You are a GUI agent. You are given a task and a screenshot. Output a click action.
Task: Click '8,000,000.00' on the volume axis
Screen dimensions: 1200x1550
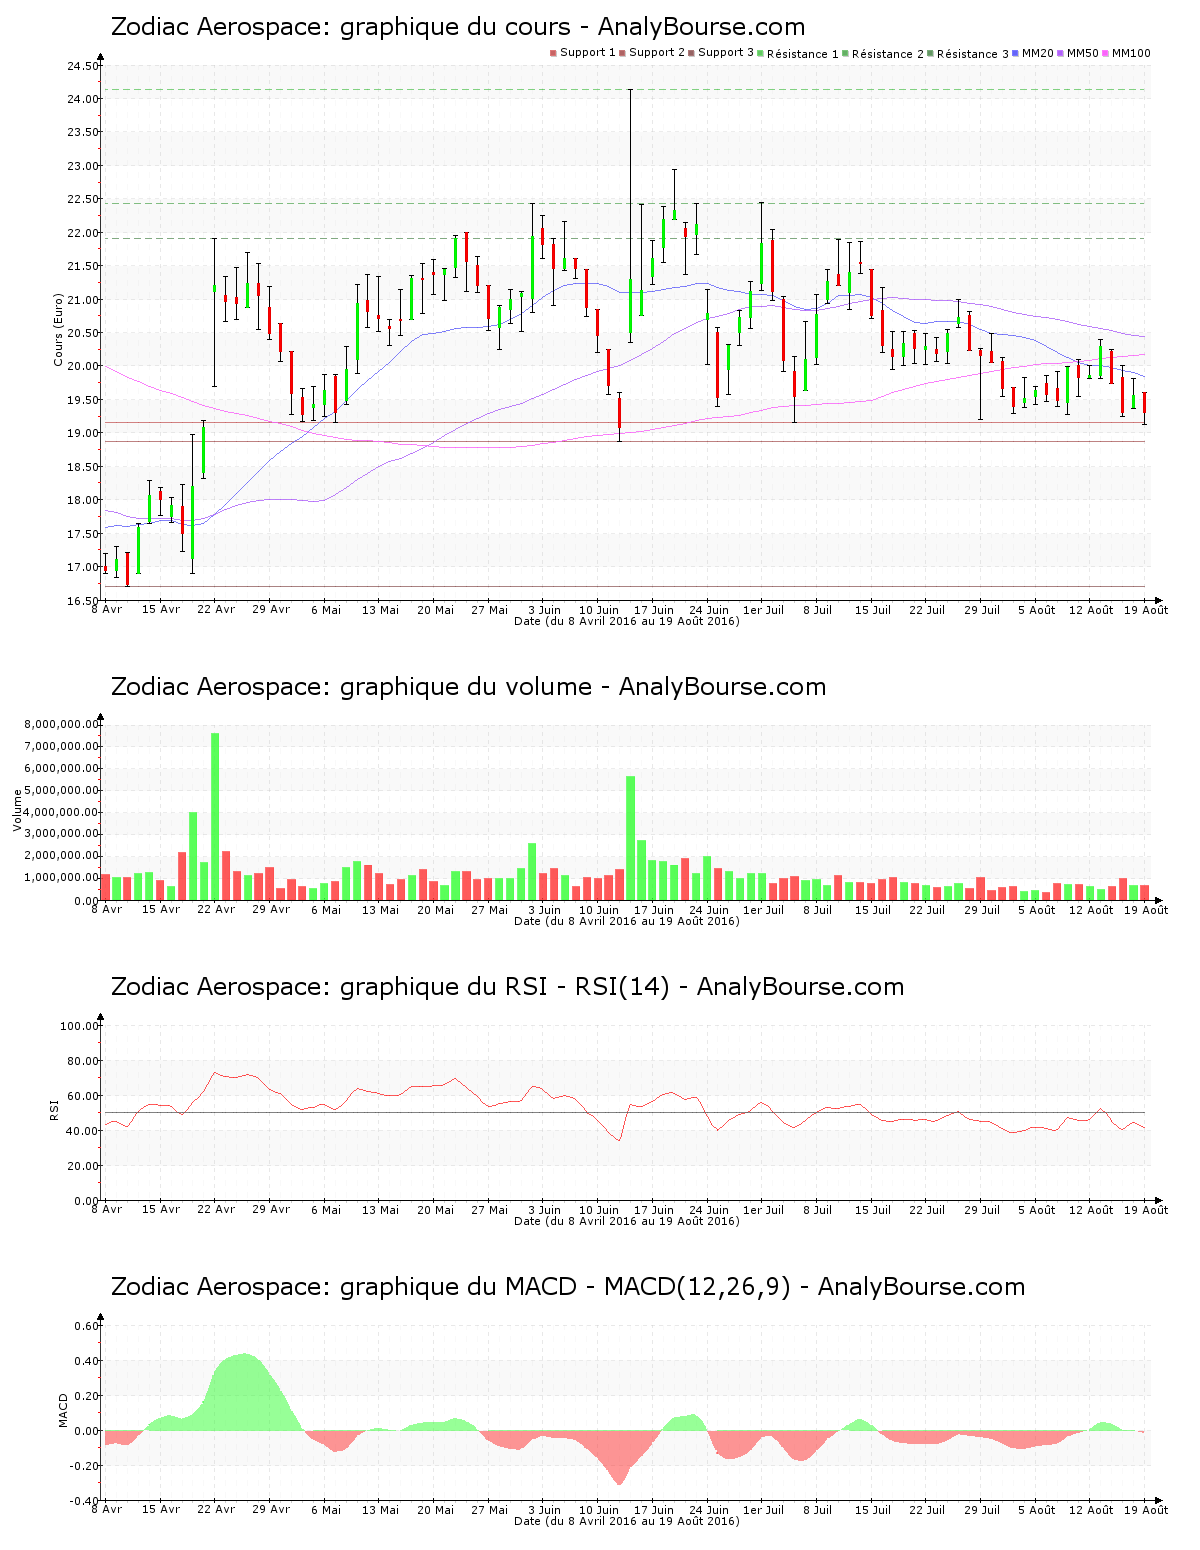[62, 724]
